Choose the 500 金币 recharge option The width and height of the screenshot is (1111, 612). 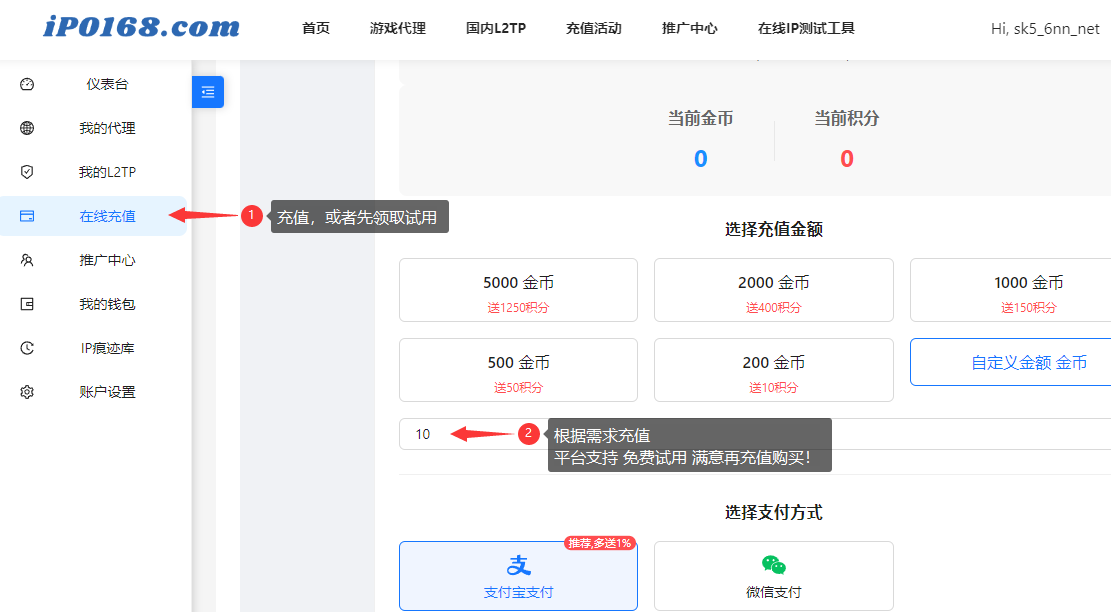[519, 370]
